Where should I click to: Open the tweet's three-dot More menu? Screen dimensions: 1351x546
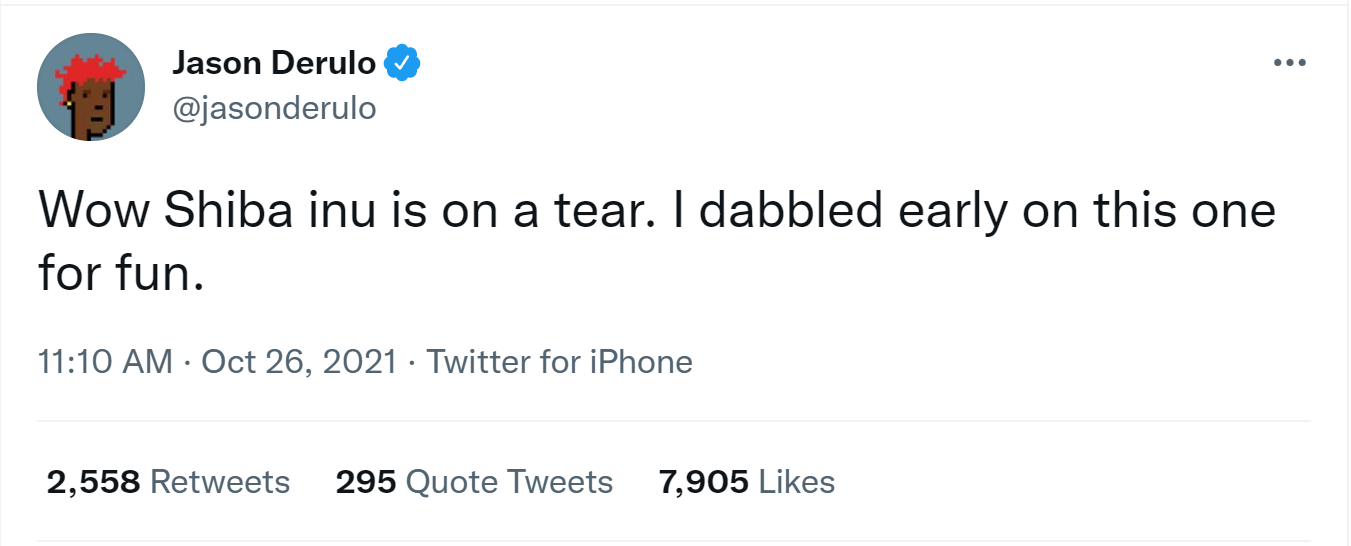click(1289, 64)
